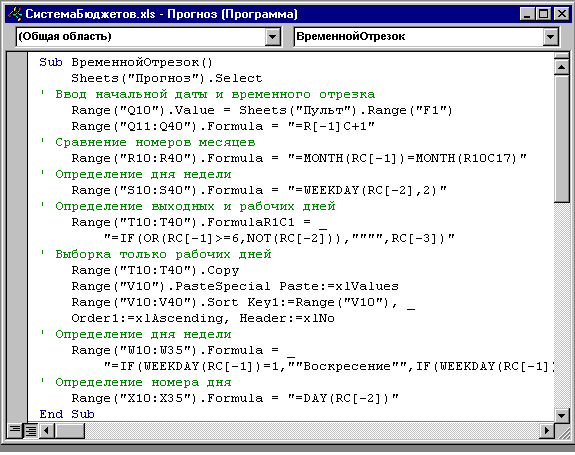Image resolution: width=575 pixels, height=455 pixels.
Task: Maximize the code window
Action: pyautogui.click(x=543, y=14)
